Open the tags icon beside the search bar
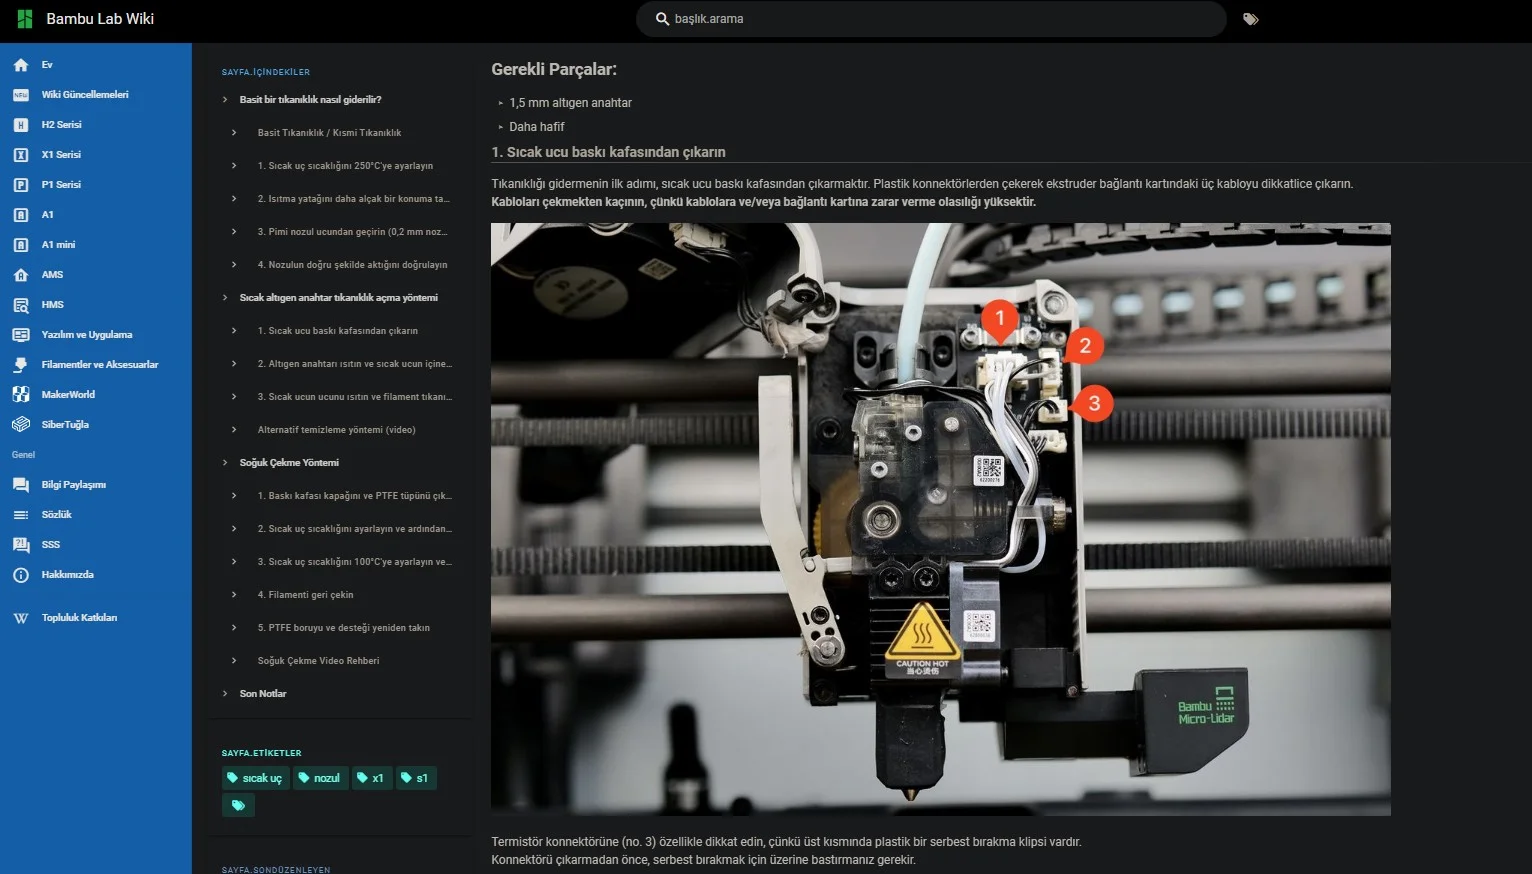Screen dimensions: 1532x874 [1250, 19]
